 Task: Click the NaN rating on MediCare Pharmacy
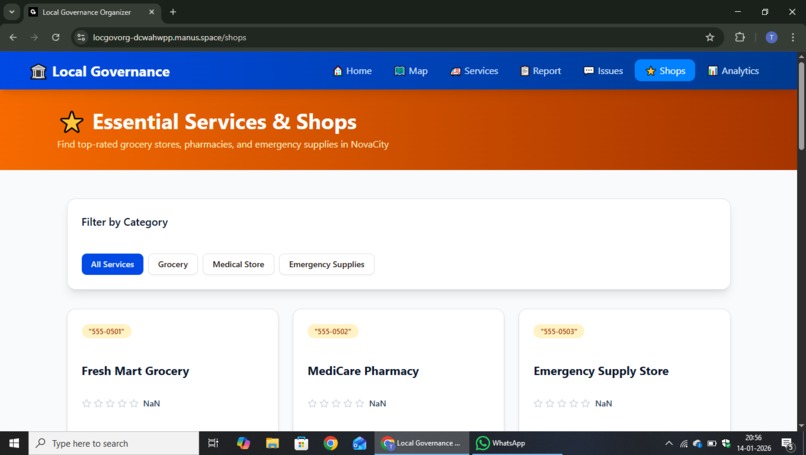pos(377,404)
